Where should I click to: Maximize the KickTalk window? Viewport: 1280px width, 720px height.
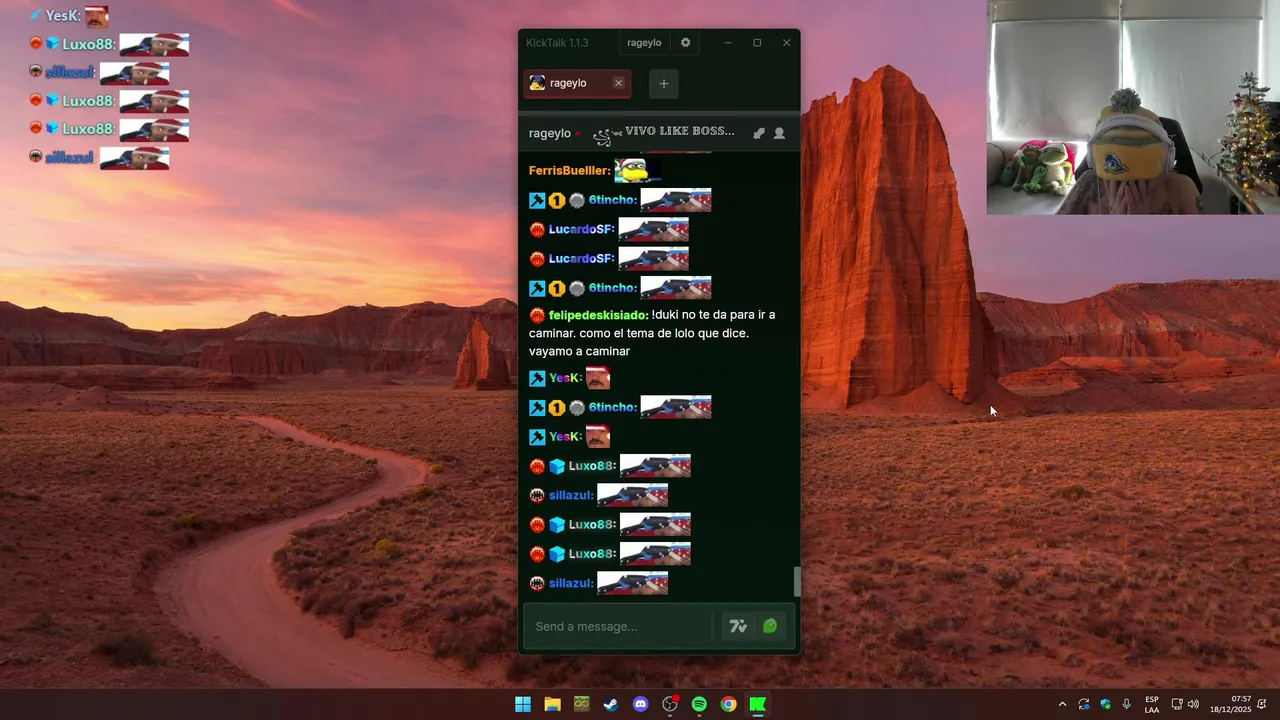click(757, 43)
